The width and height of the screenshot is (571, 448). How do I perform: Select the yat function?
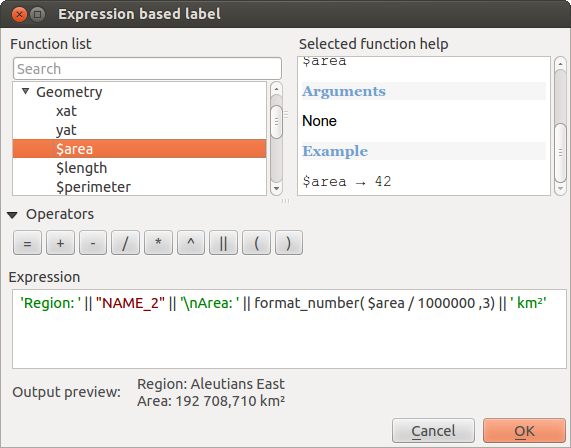coord(66,130)
